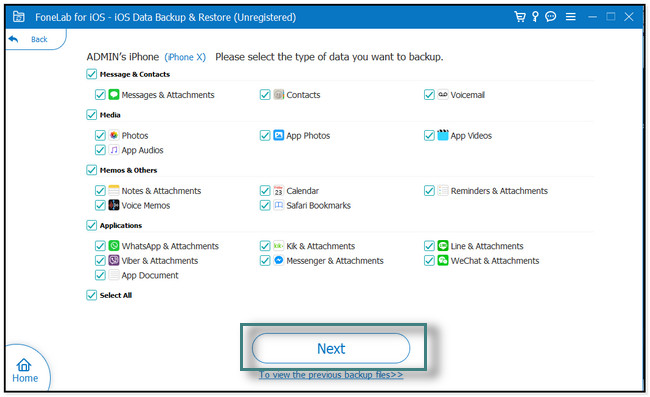Disable the Voicemail checkbox
650x397 pixels.
point(429,95)
